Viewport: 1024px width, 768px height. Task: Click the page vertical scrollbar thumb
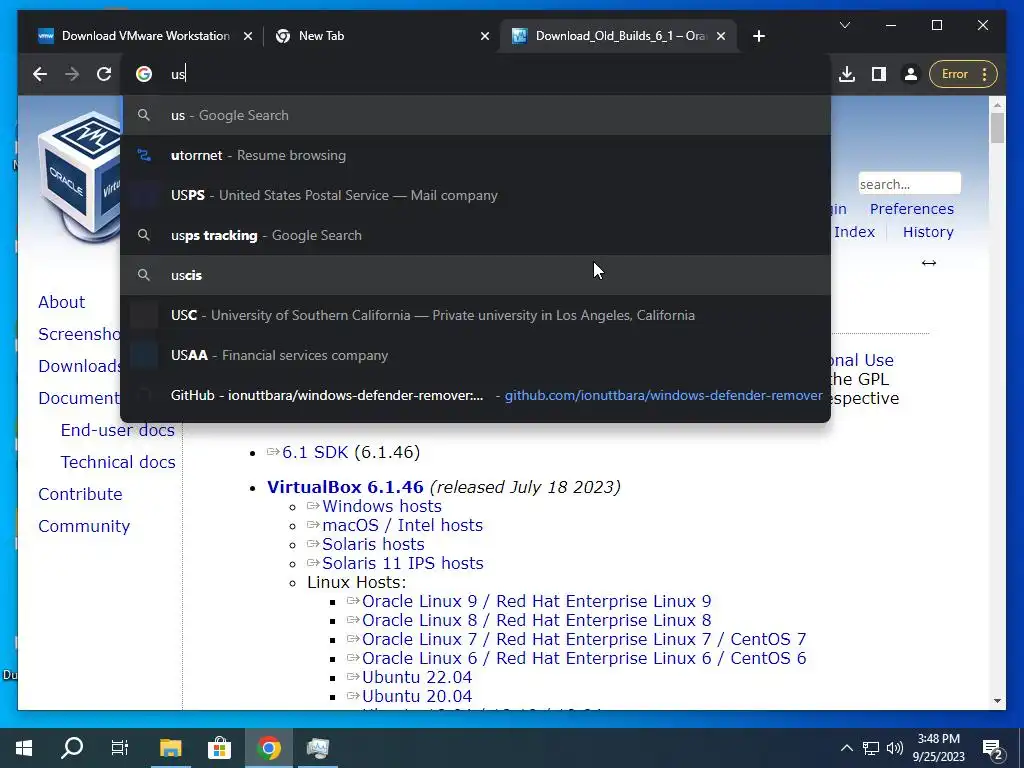pyautogui.click(x=997, y=128)
